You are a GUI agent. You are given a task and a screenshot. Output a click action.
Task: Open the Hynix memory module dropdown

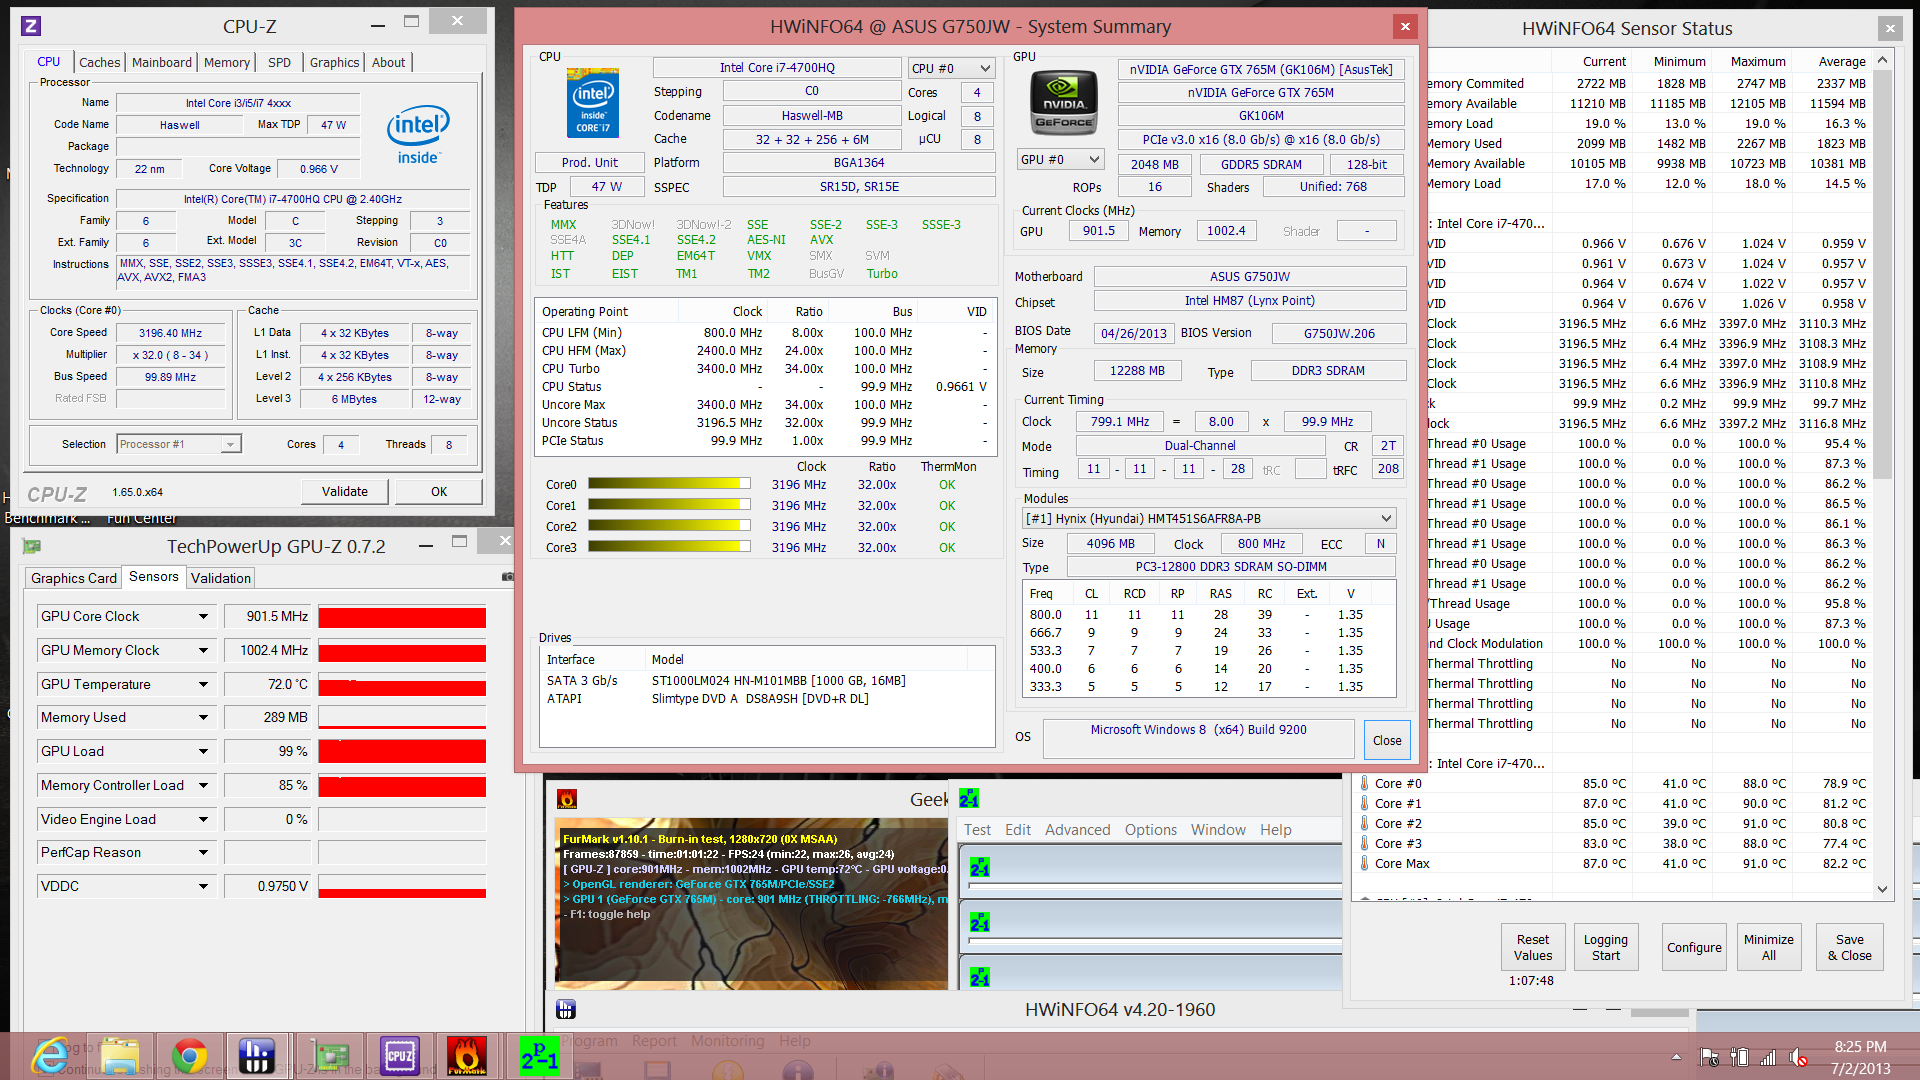tap(1386, 518)
